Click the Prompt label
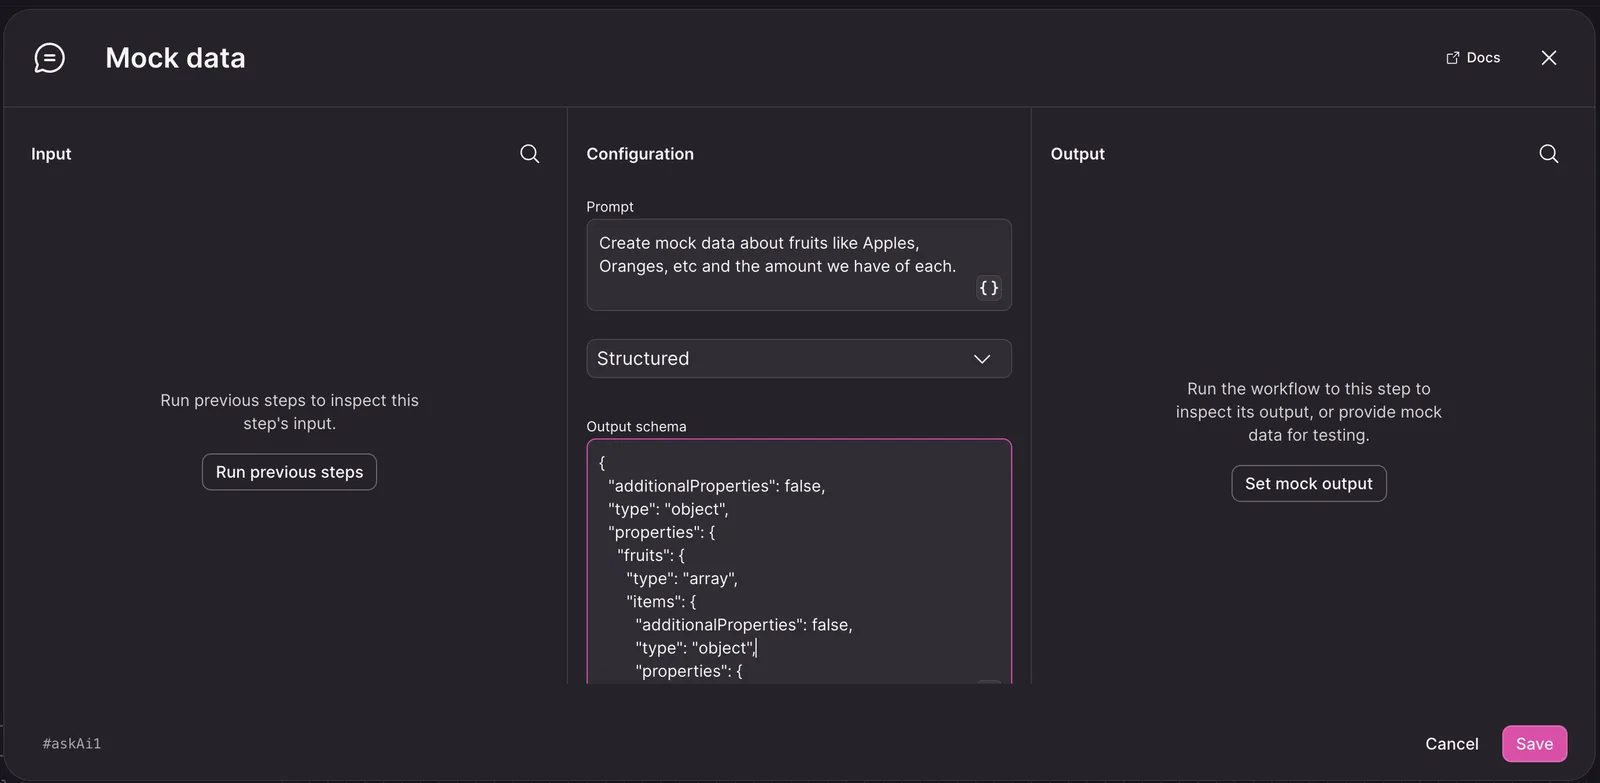The height and width of the screenshot is (783, 1600). [610, 207]
